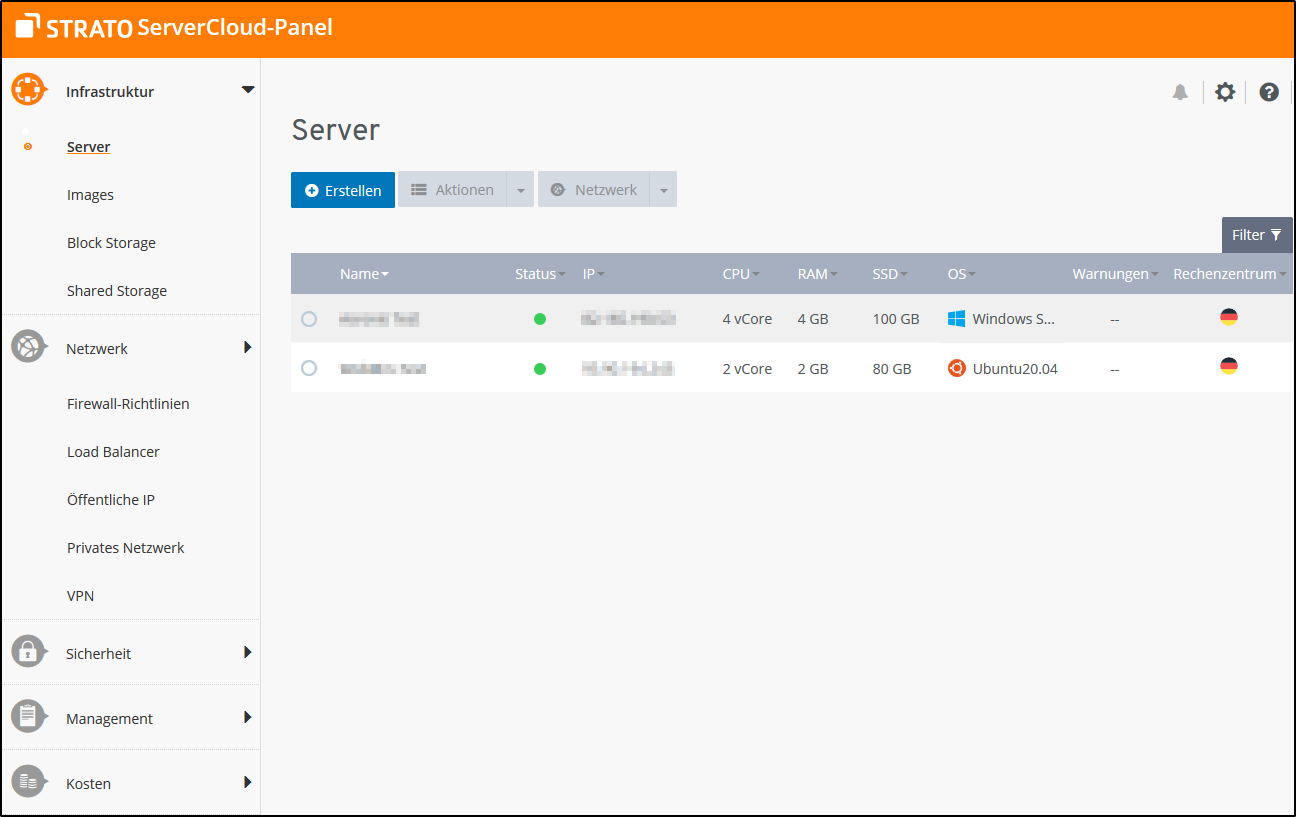Select the Ubuntu20.04 server radio button

(309, 368)
